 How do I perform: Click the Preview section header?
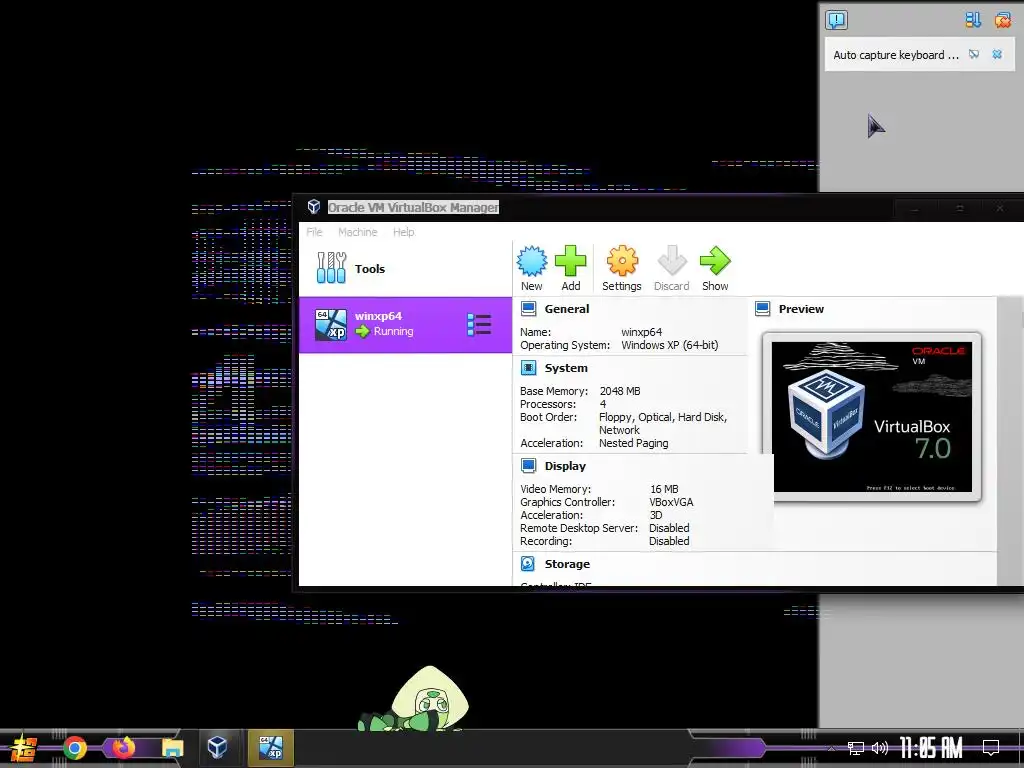click(x=801, y=309)
